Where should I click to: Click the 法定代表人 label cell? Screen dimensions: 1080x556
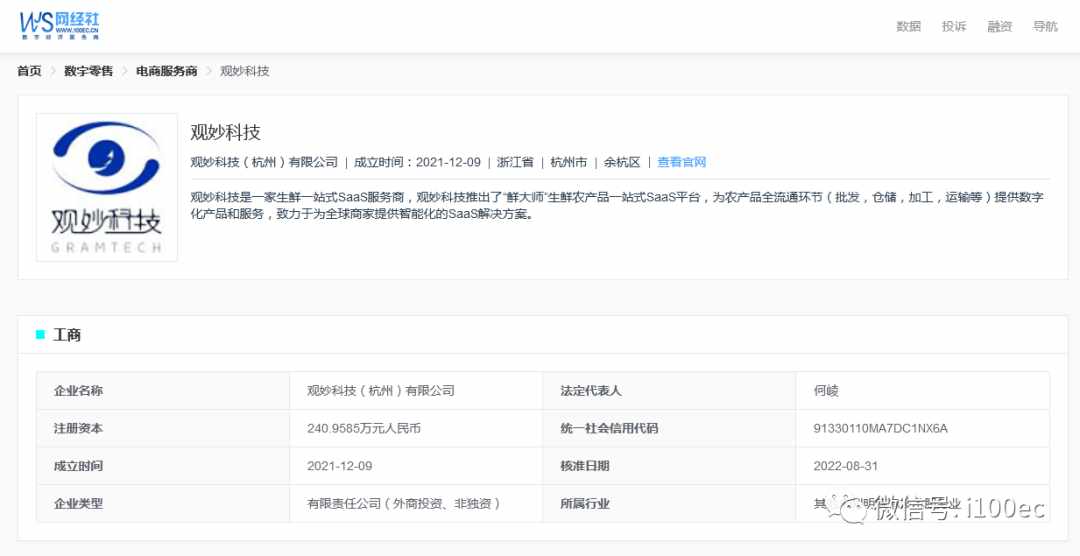(669, 391)
